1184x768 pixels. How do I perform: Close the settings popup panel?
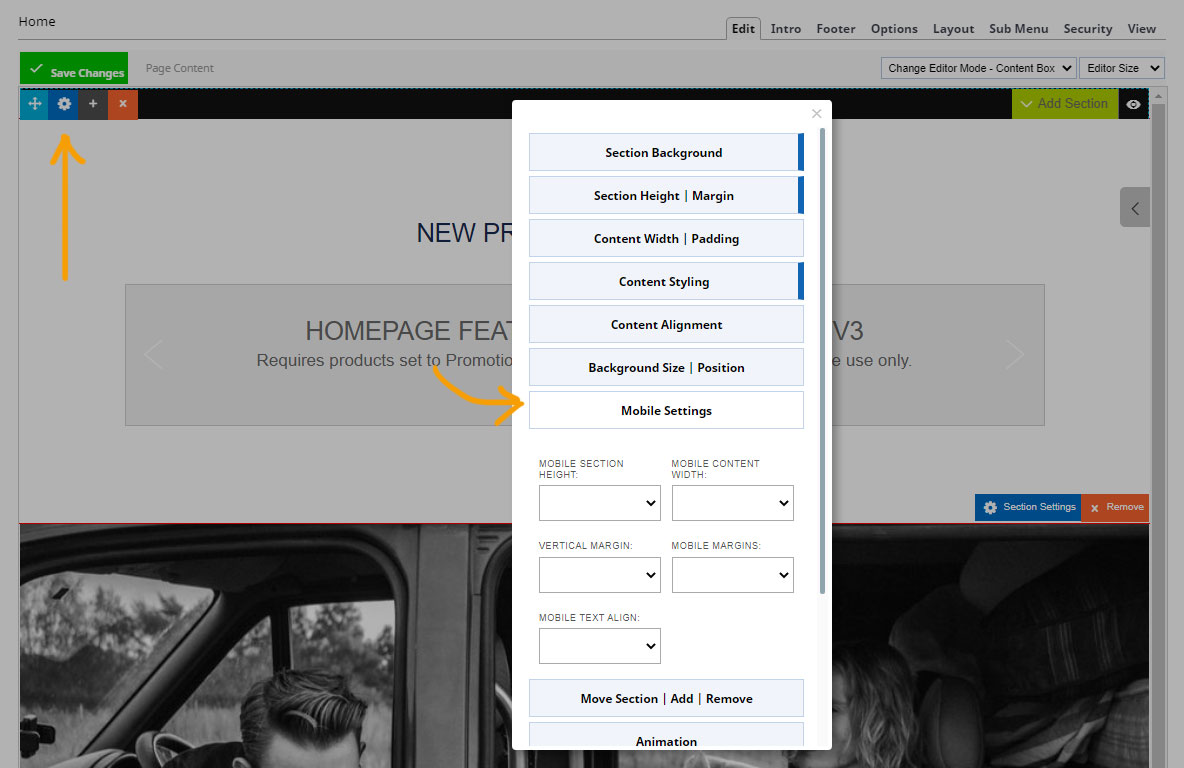[x=816, y=113]
